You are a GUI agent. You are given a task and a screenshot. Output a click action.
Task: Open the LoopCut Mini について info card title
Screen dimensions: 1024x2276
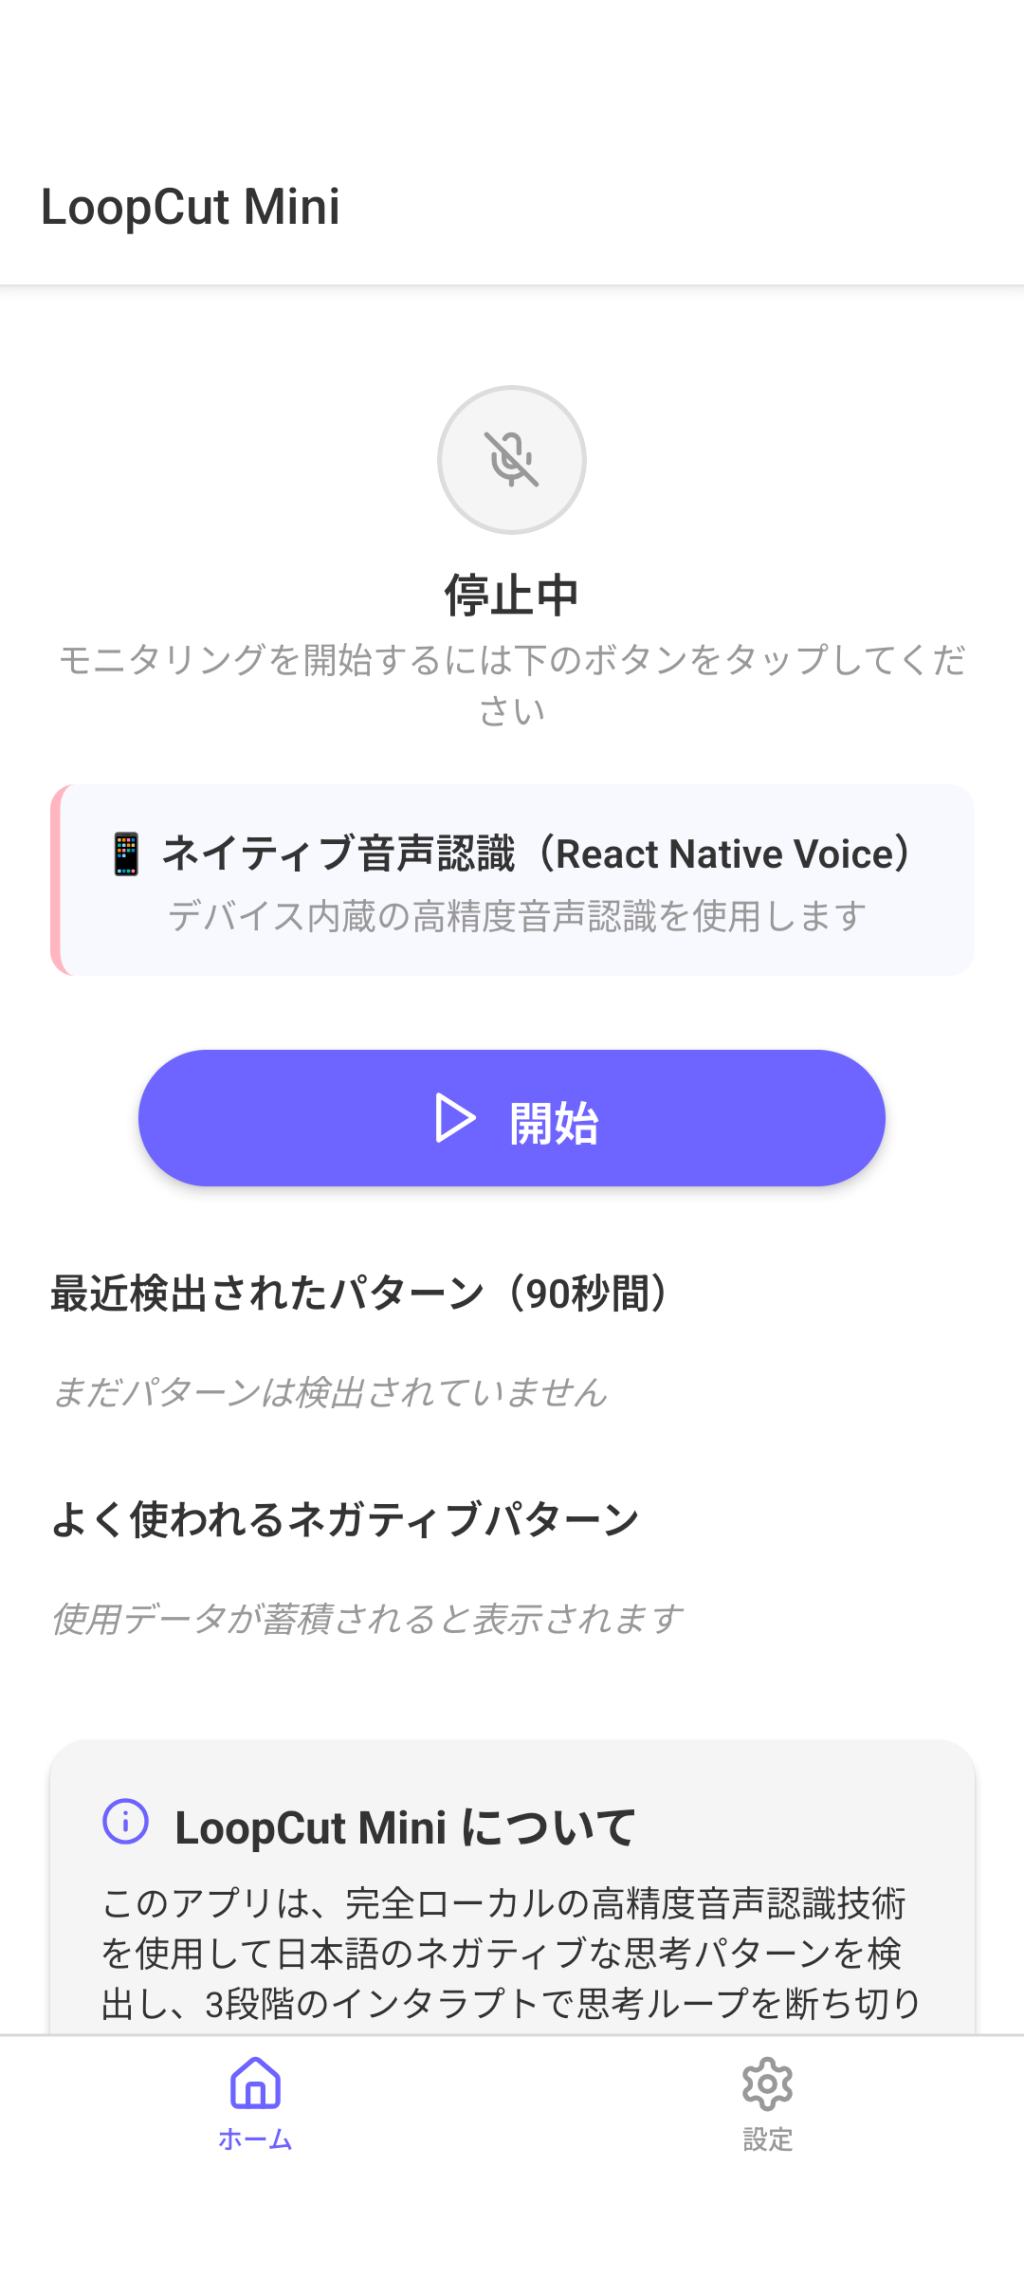[x=405, y=1827]
